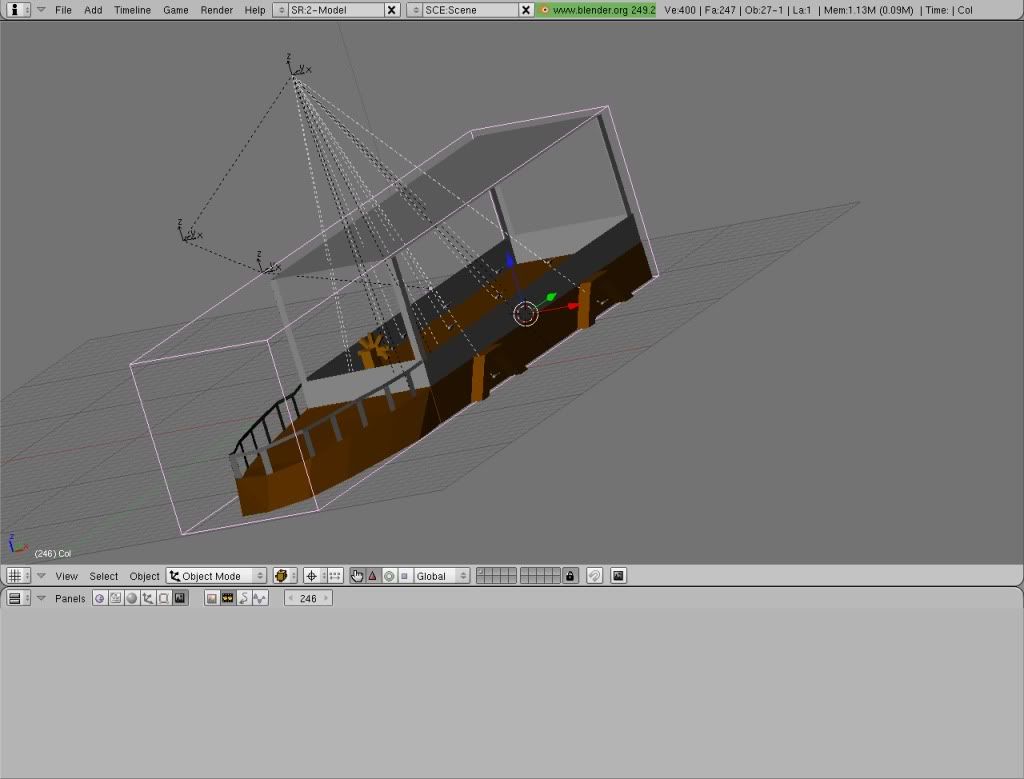The height and width of the screenshot is (779, 1024).
Task: Open the Logic context in buttons panel
Action: 99,598
